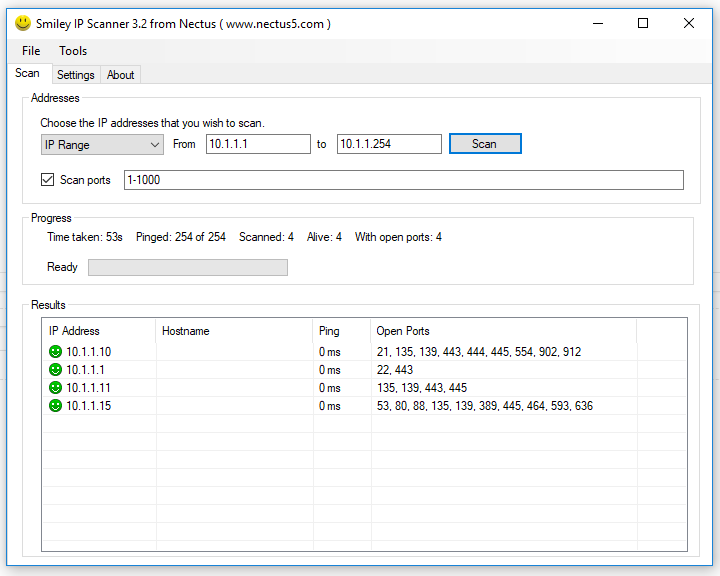Select result row 10.1.1.1
The height and width of the screenshot is (576, 720).
click(x=365, y=370)
